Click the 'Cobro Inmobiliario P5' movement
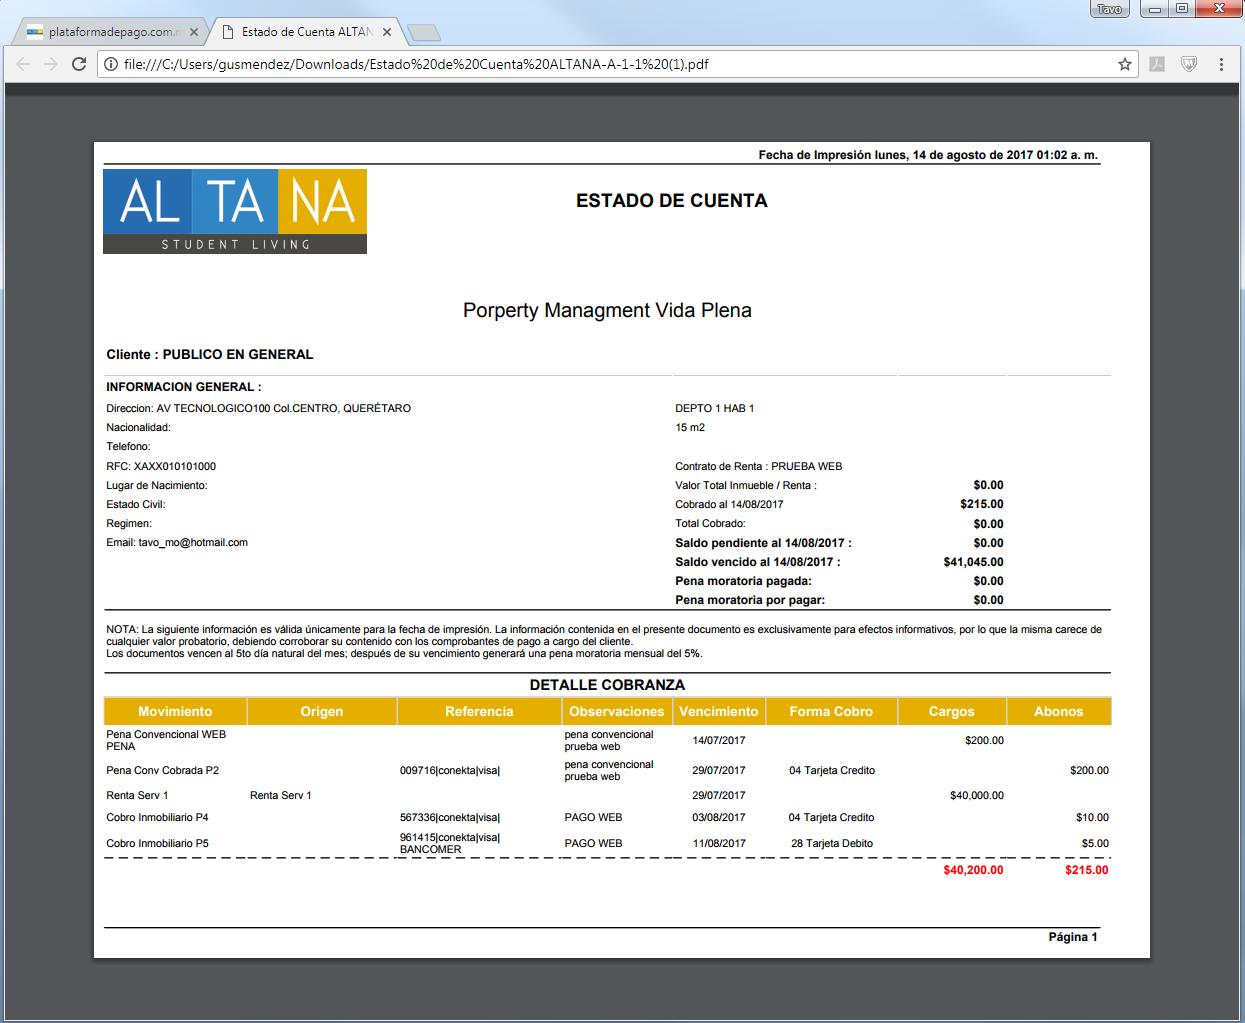 click(158, 843)
